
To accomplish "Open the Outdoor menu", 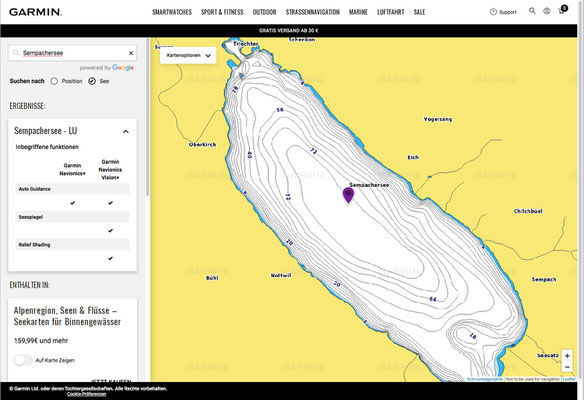I will pyautogui.click(x=264, y=12).
